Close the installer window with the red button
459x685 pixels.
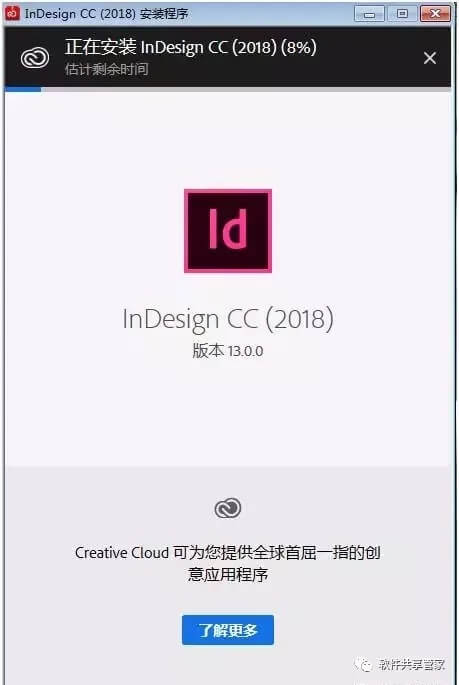click(x=435, y=14)
